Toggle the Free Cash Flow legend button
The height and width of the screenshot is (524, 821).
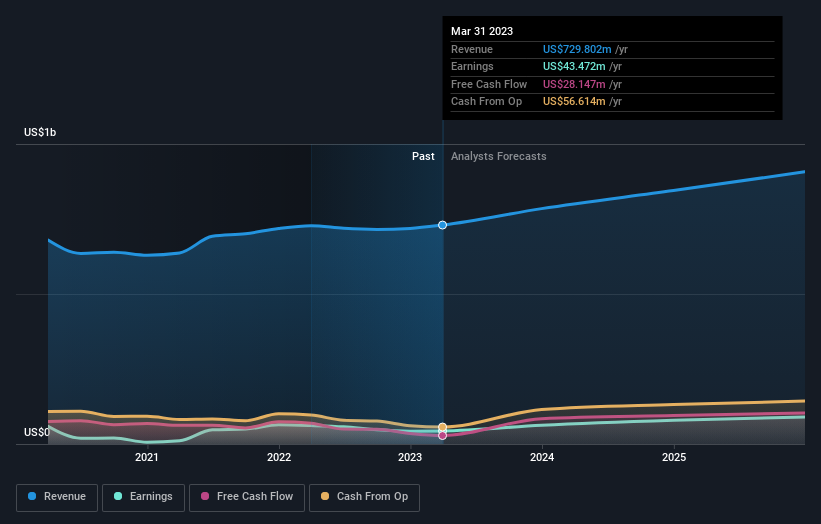coord(247,497)
